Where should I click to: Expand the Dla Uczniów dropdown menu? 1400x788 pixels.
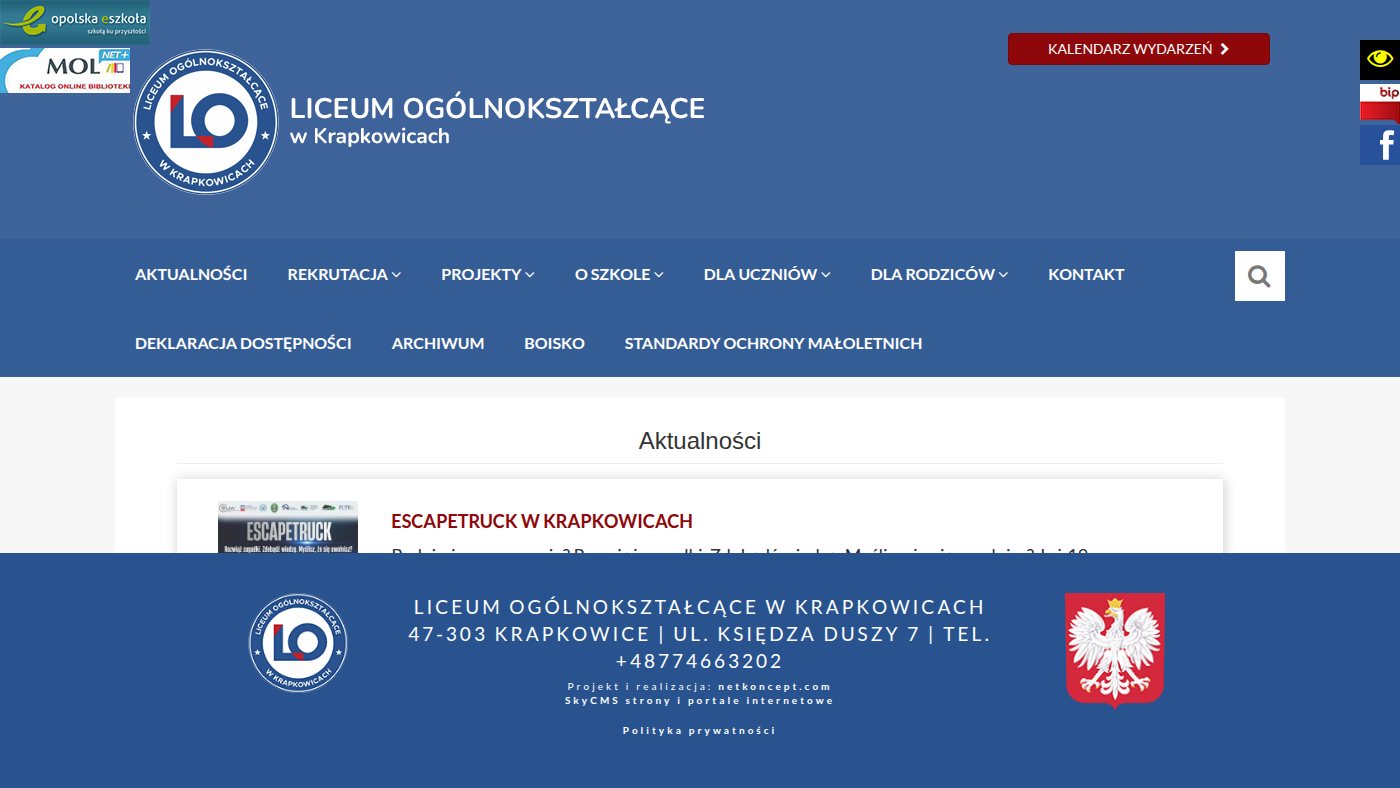(767, 274)
